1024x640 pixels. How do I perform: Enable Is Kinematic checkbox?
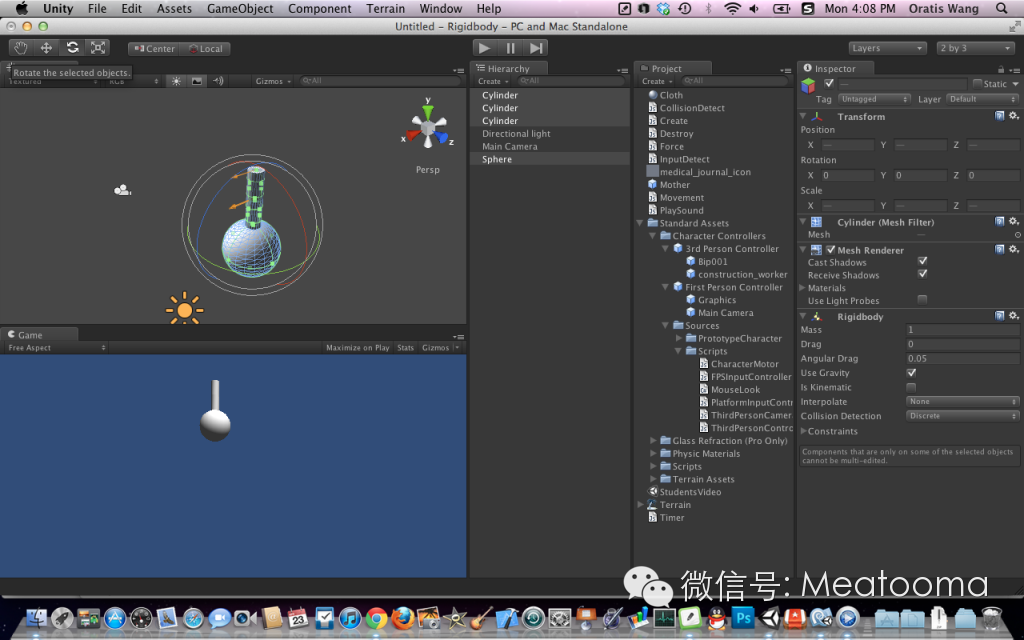tap(911, 387)
